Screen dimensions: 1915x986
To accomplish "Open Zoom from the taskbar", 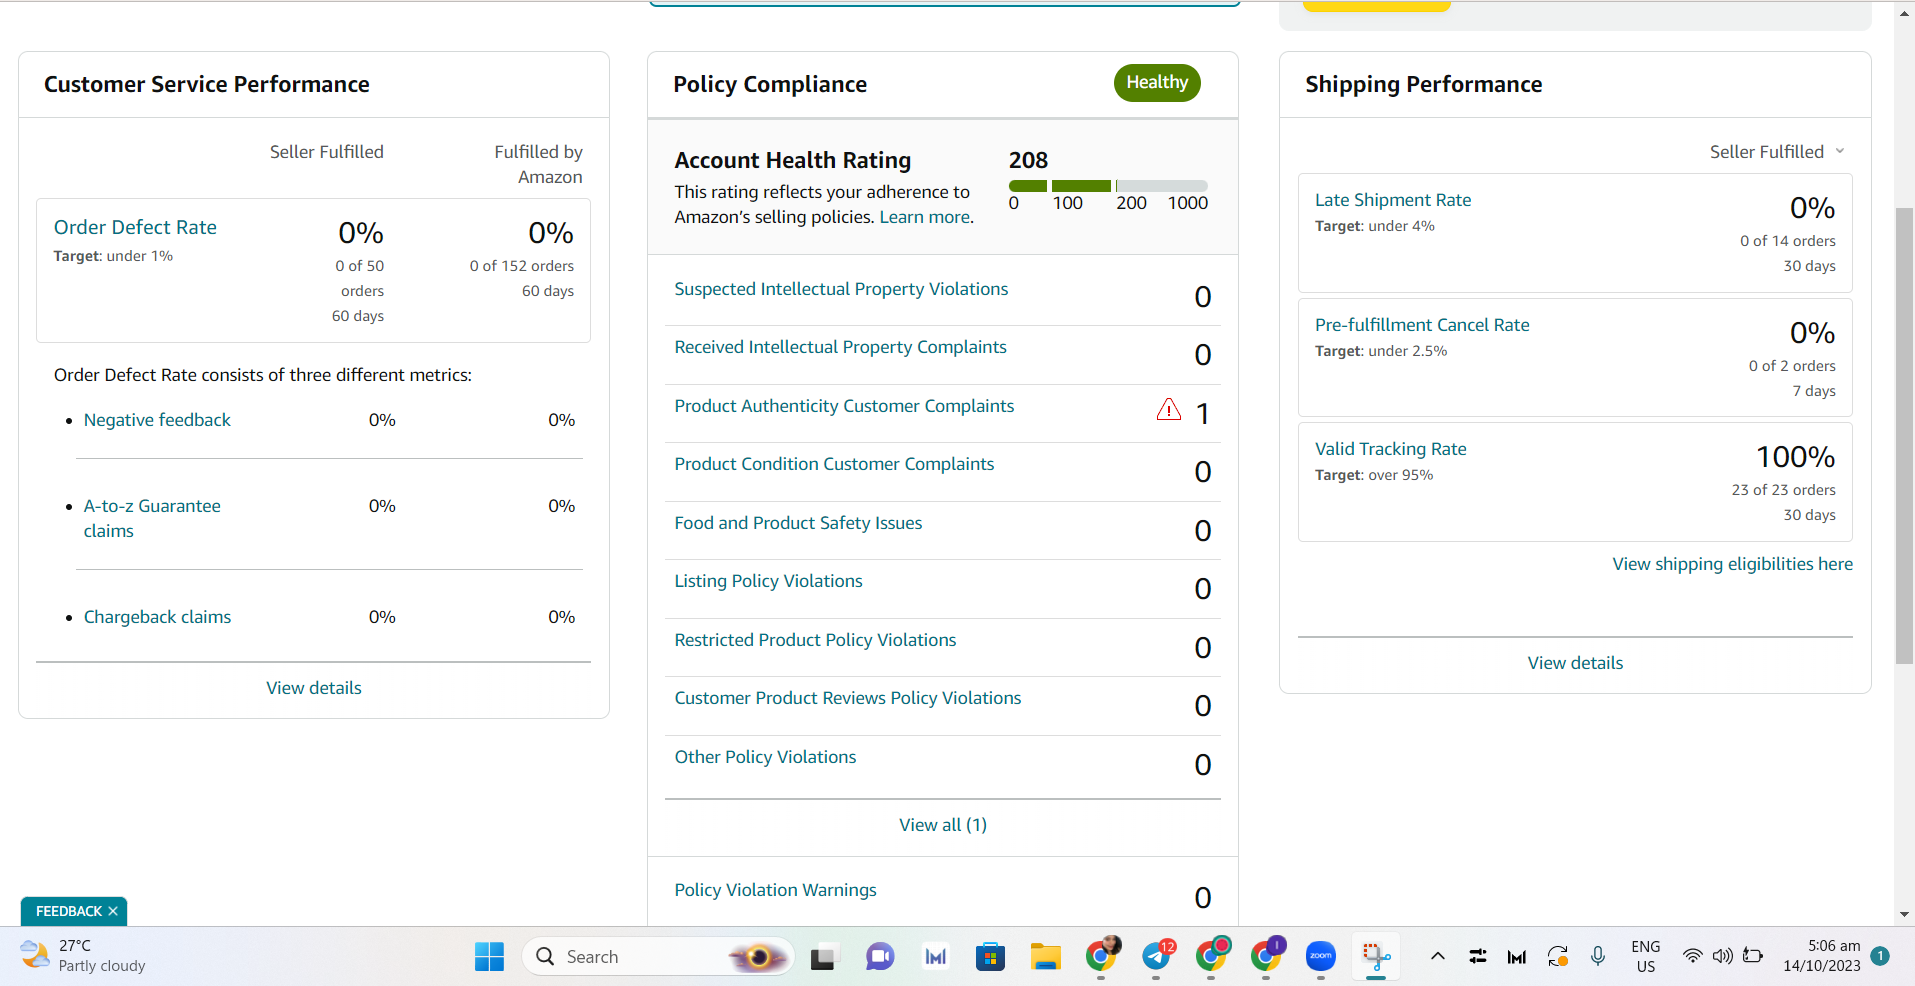I will coord(1321,957).
